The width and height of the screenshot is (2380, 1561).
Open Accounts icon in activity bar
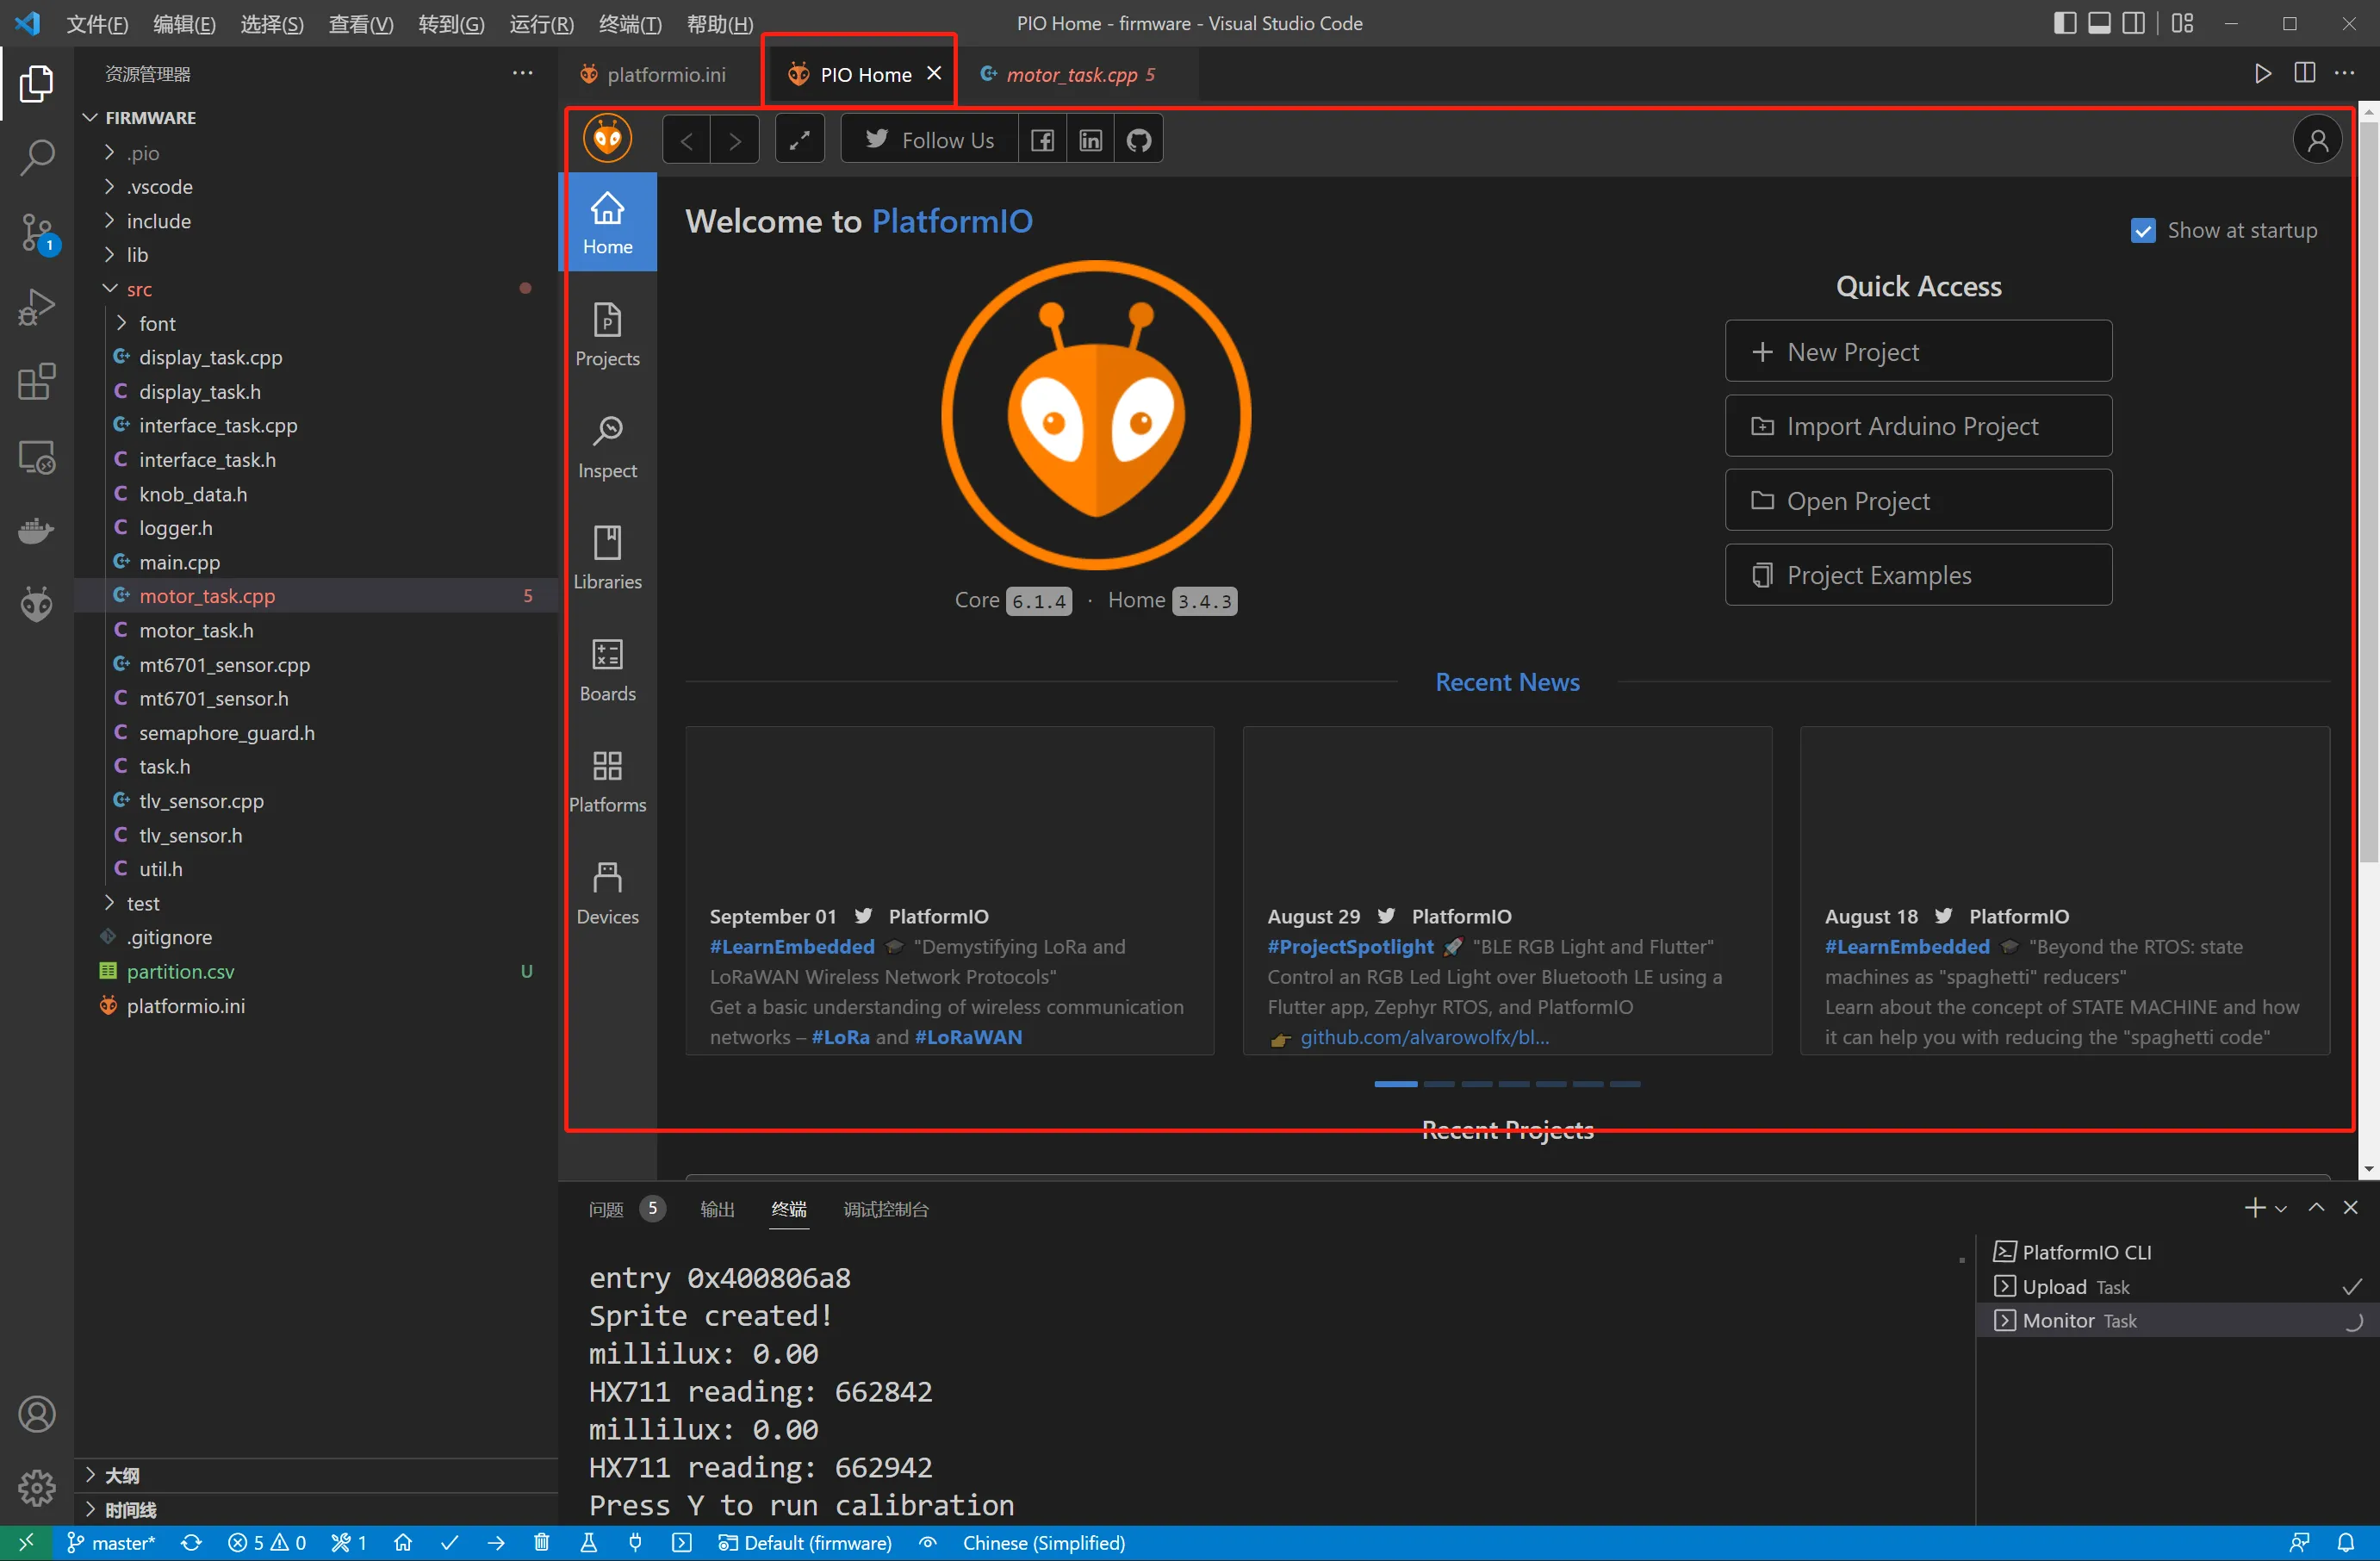click(37, 1414)
